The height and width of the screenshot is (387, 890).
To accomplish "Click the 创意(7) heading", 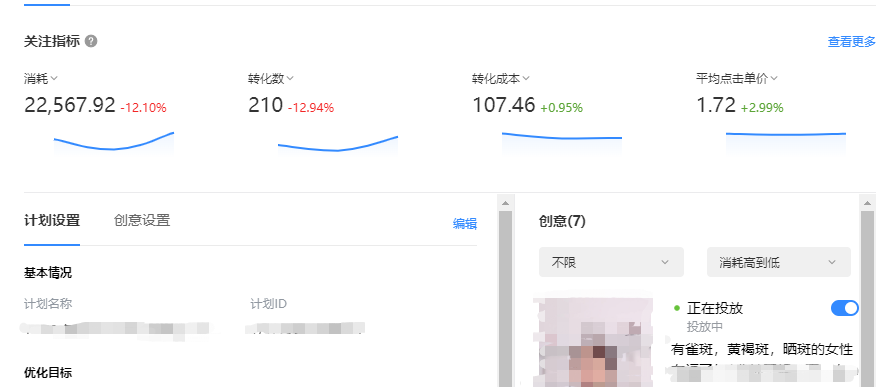I will [562, 221].
